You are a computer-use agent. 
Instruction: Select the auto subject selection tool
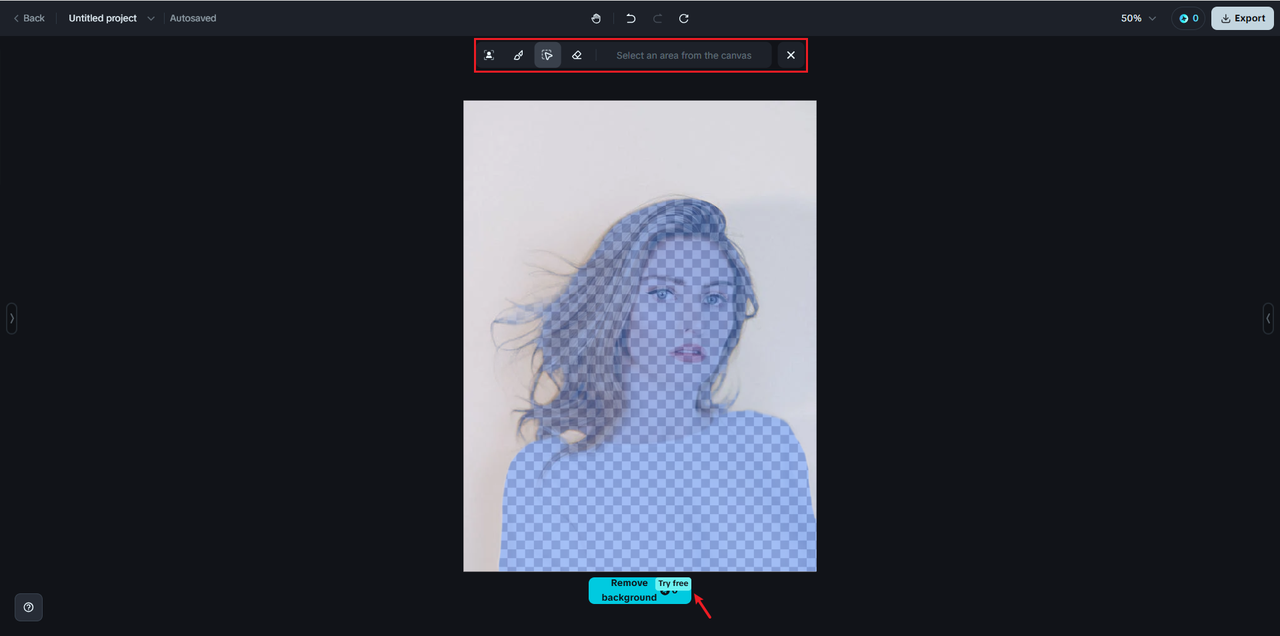click(x=489, y=55)
